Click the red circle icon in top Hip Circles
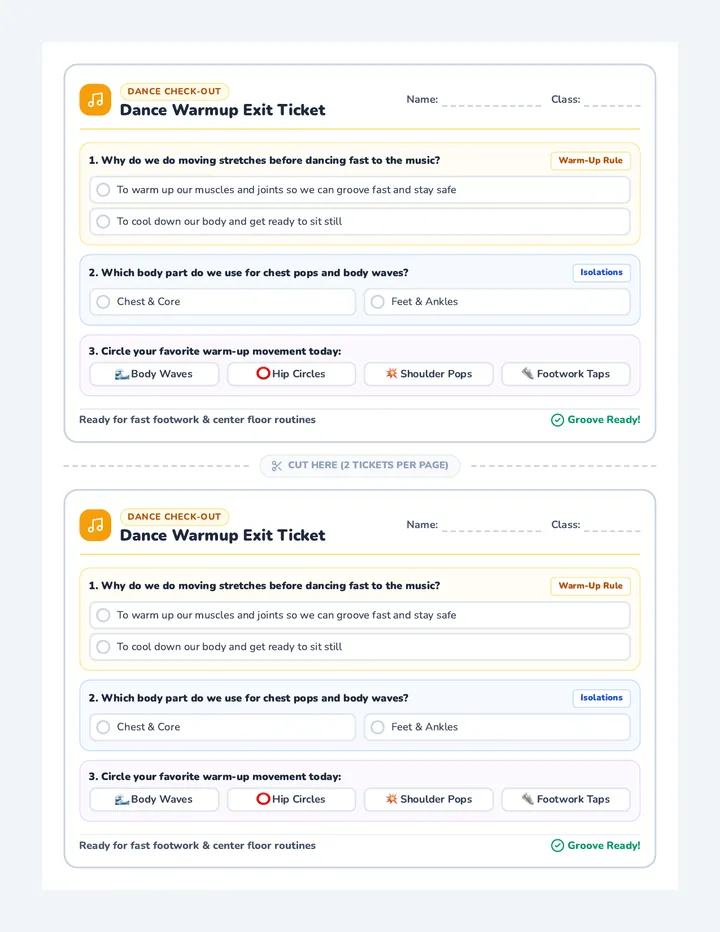Viewport: 720px width, 932px height. 263,373
